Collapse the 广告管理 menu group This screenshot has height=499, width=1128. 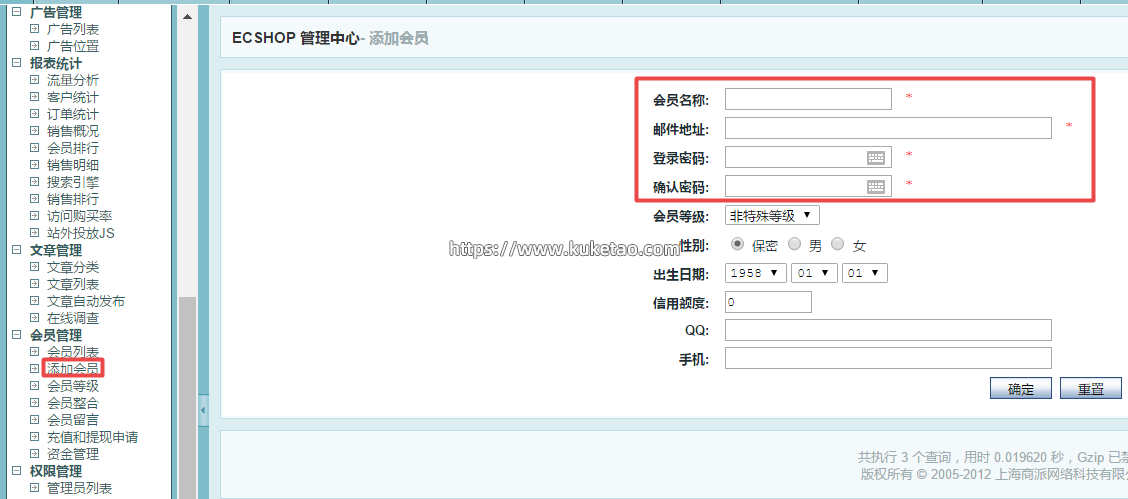(x=17, y=12)
